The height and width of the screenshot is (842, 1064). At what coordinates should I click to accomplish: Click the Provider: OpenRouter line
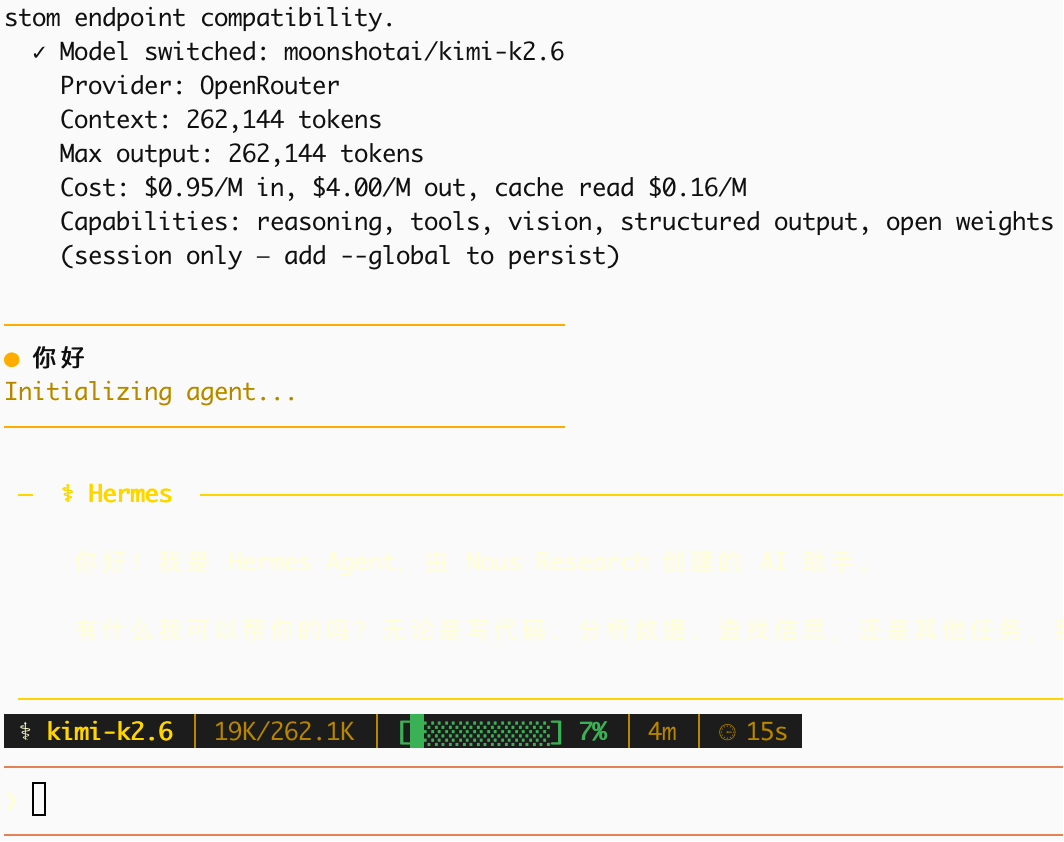[200, 86]
